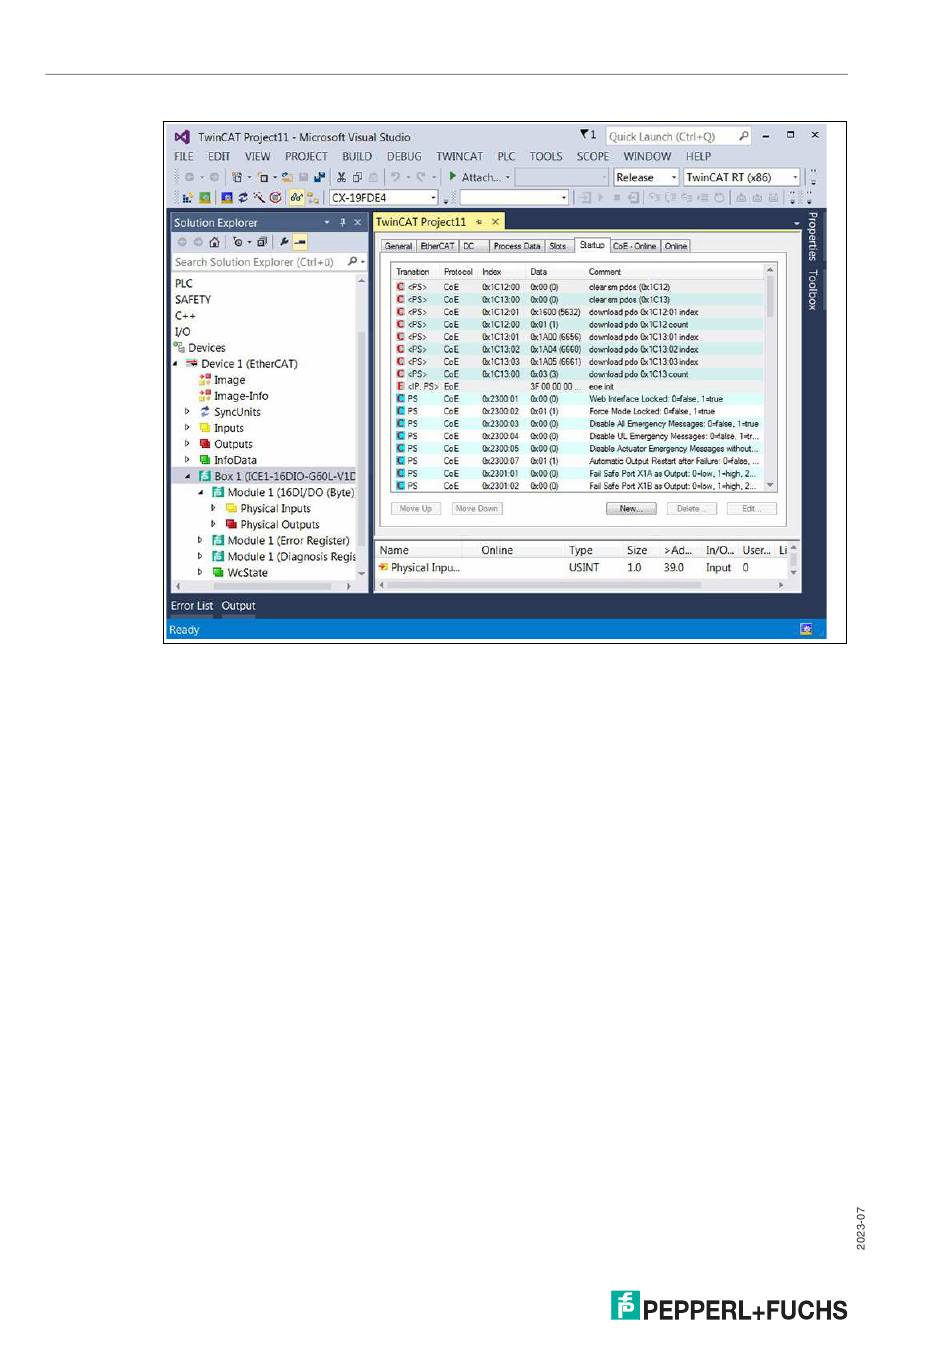The image size is (950, 1360).
Task: Open the Error List tab
Action: tap(191, 605)
